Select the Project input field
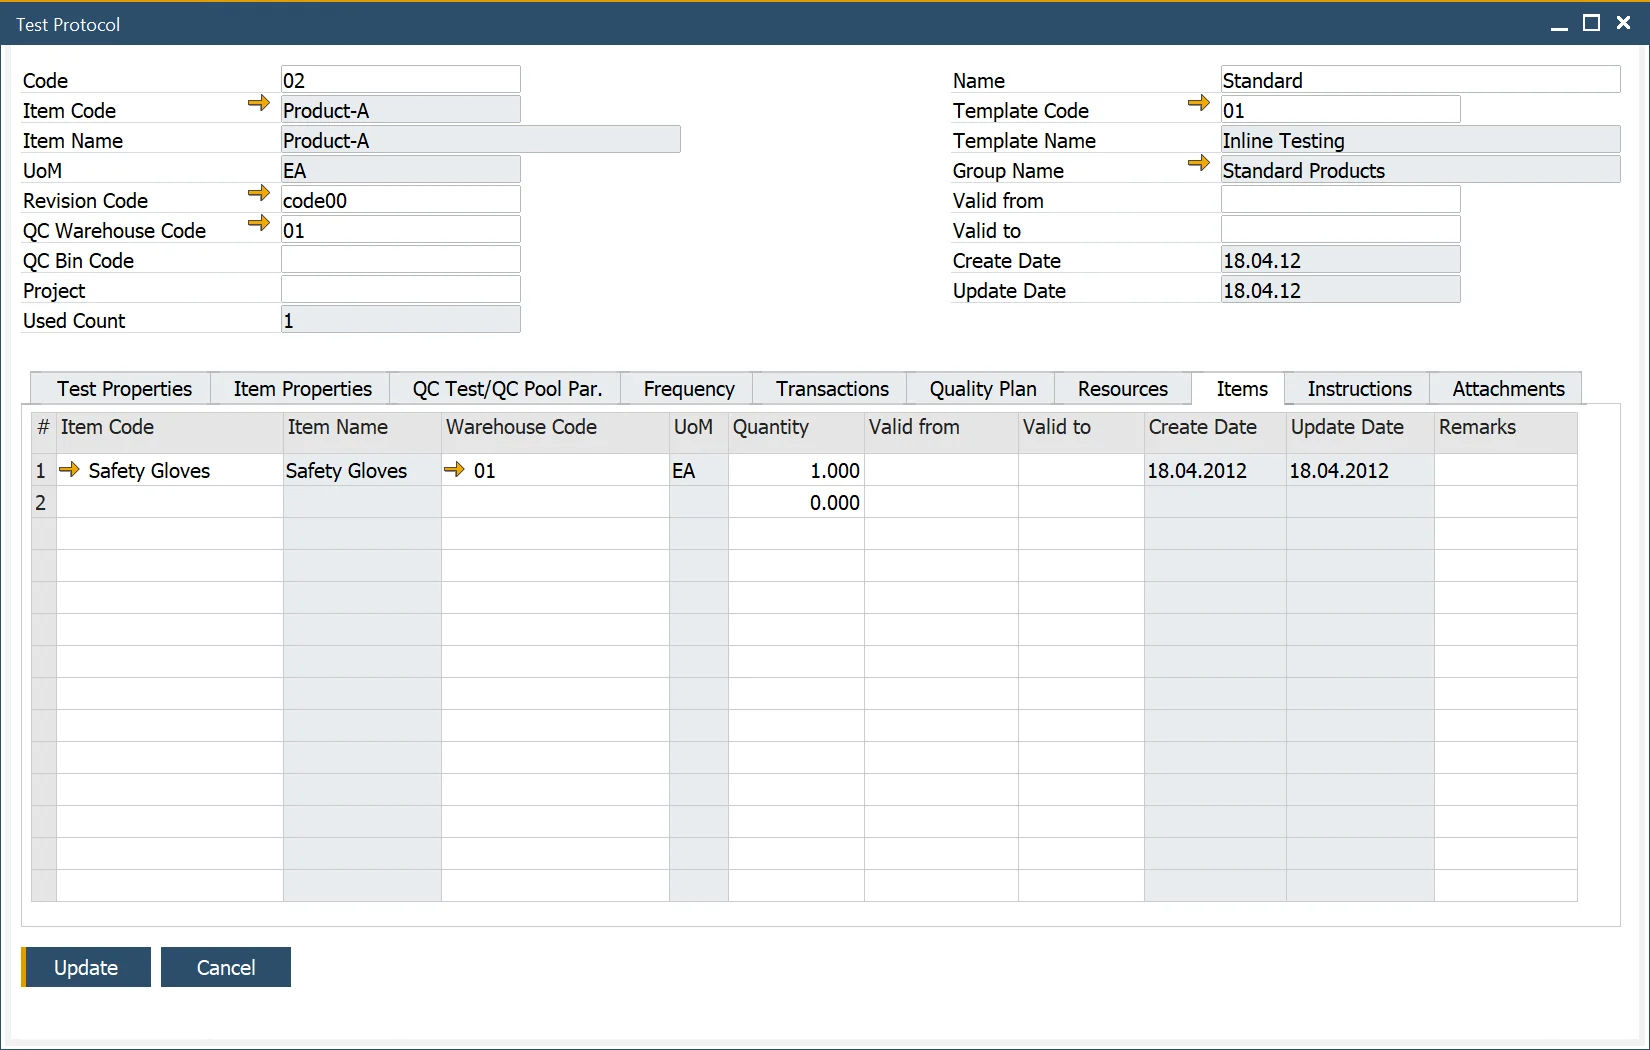Viewport: 1650px width, 1050px height. (400, 290)
